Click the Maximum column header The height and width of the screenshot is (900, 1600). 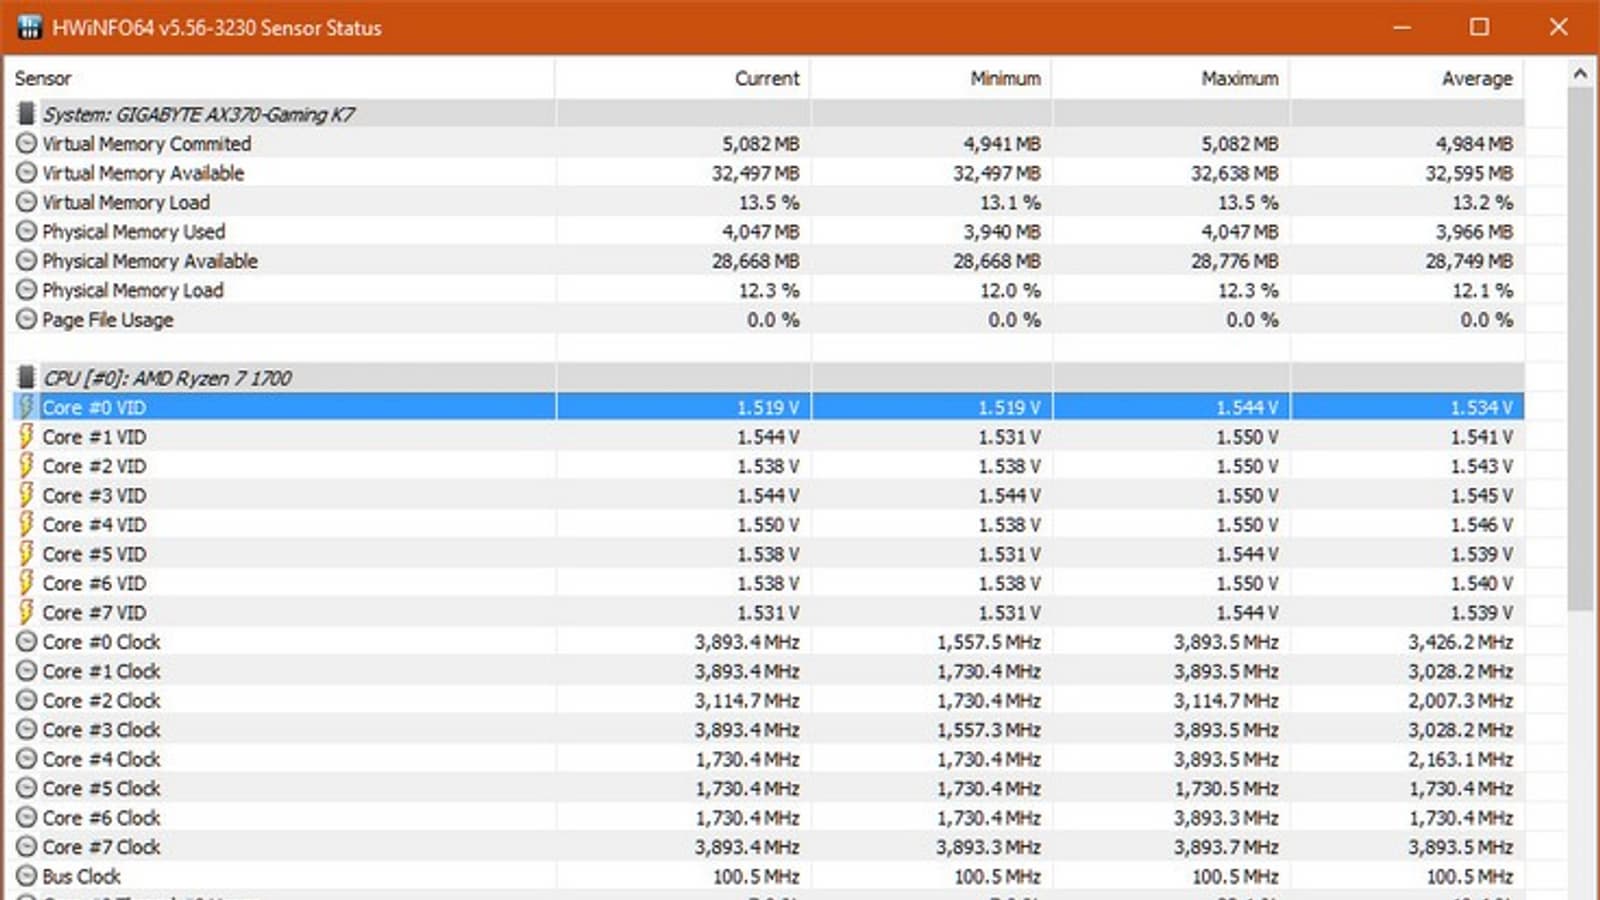pos(1239,78)
